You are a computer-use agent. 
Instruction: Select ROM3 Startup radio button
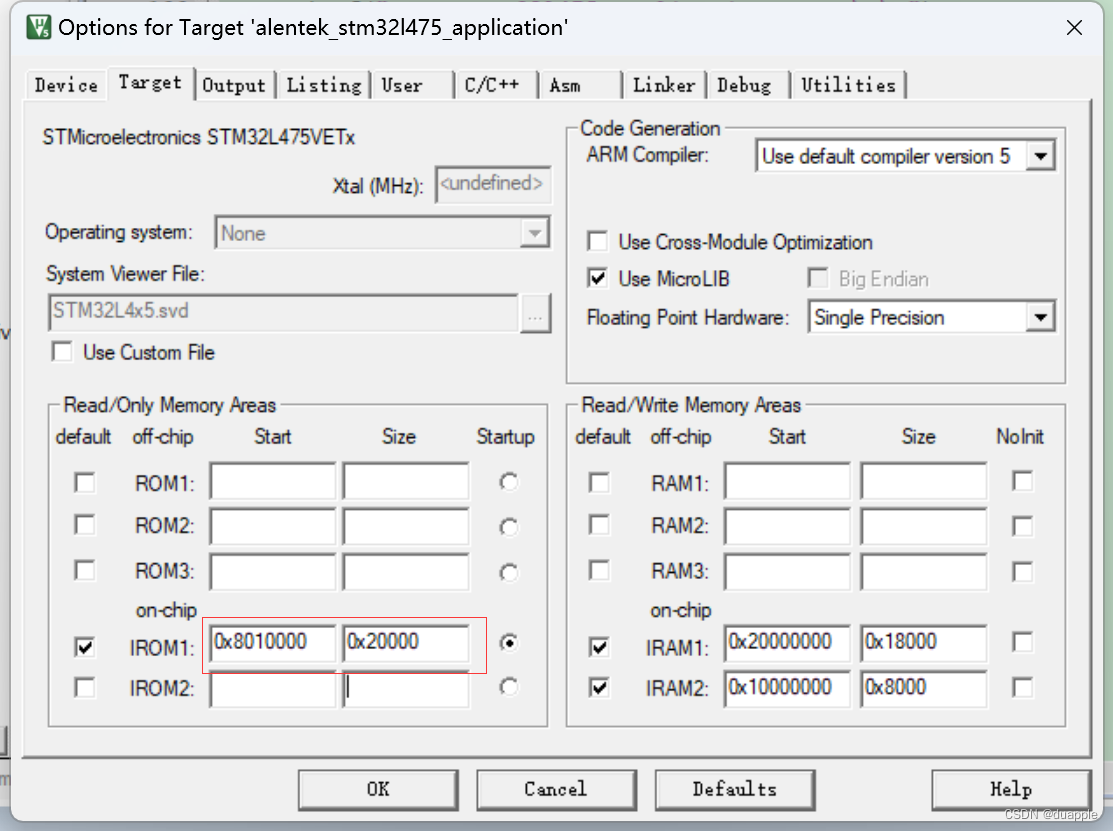click(509, 572)
